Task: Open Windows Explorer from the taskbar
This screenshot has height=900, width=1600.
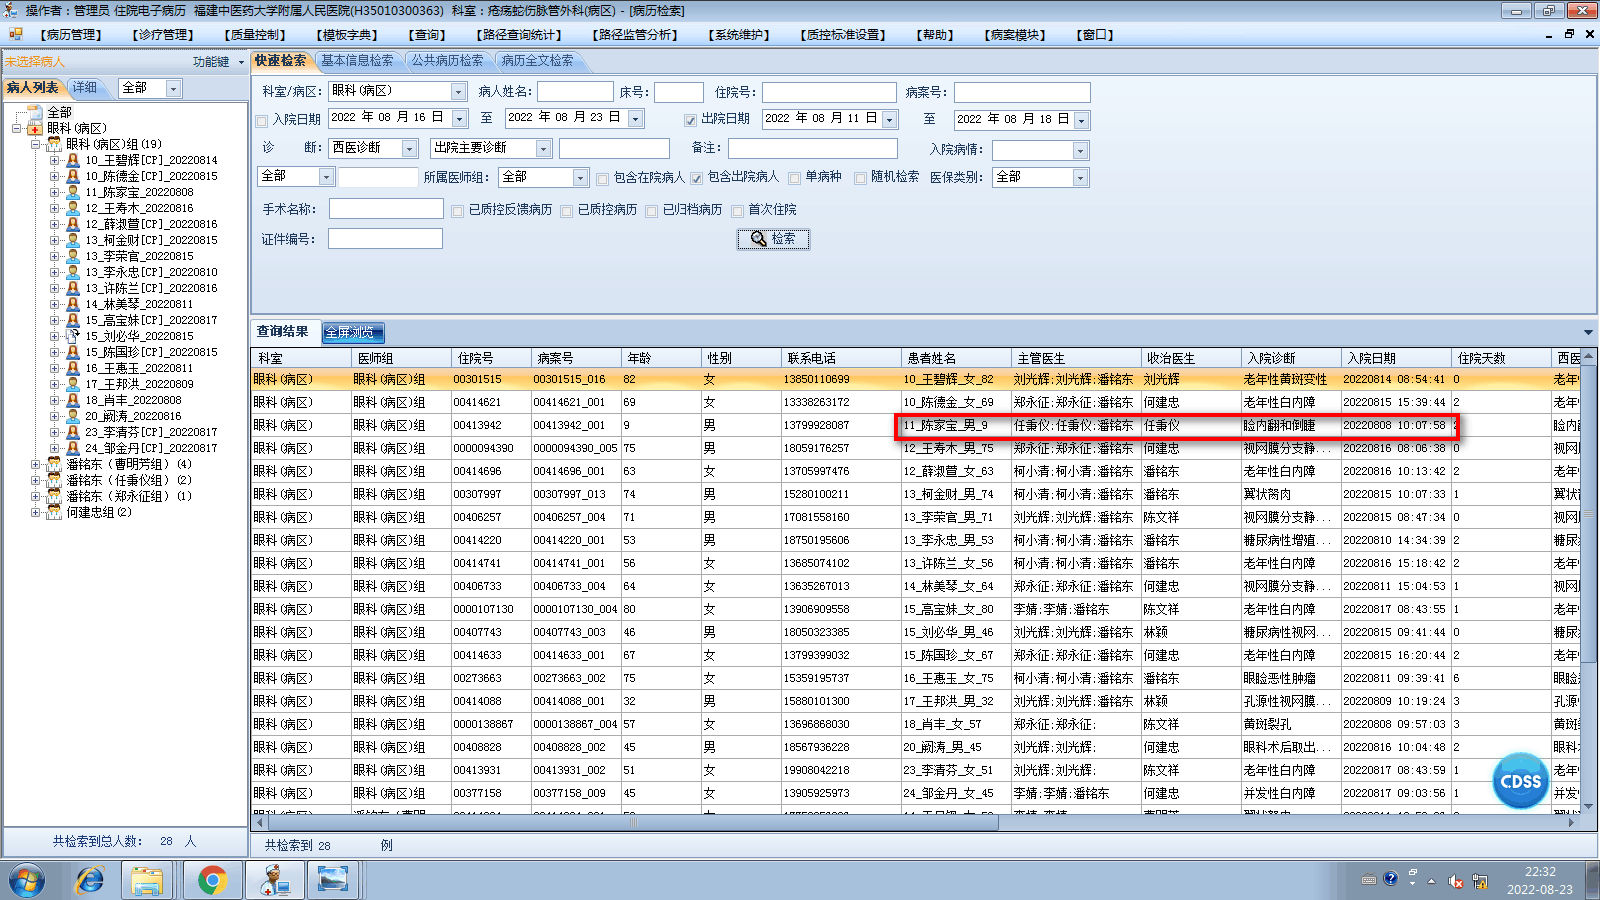Action: coord(147,880)
